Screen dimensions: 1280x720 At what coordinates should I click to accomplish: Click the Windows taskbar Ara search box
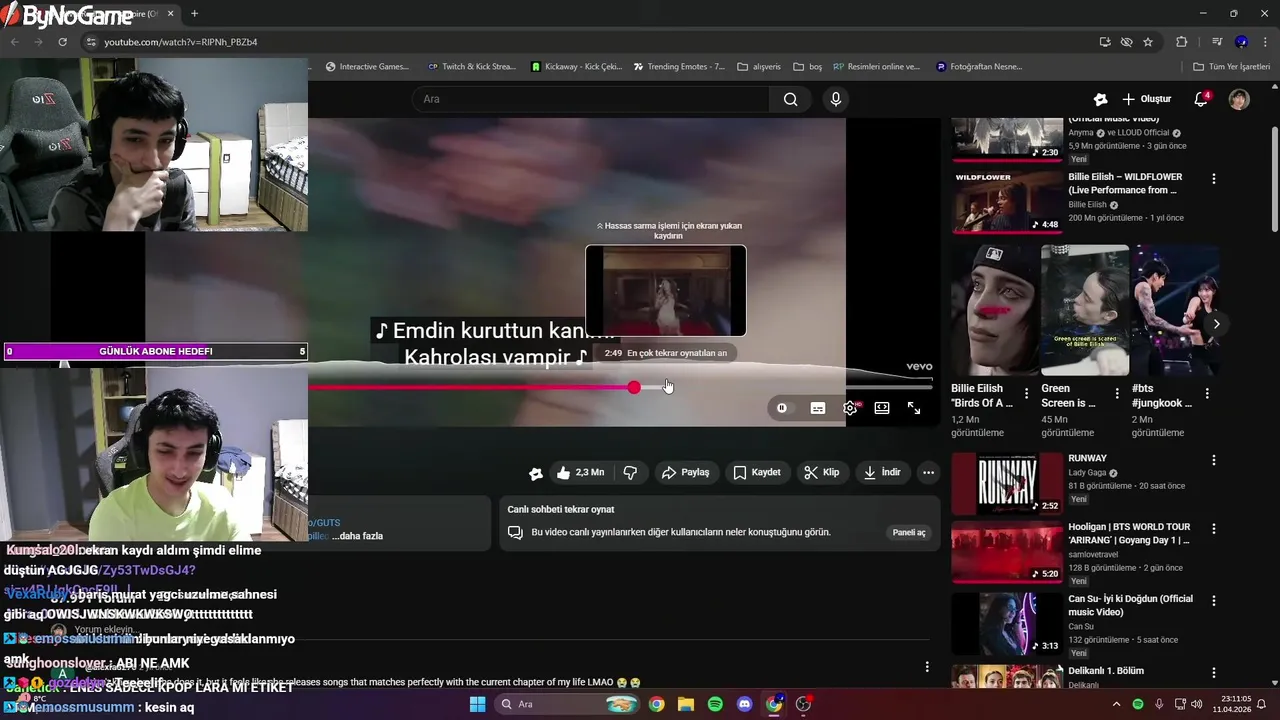click(x=567, y=704)
